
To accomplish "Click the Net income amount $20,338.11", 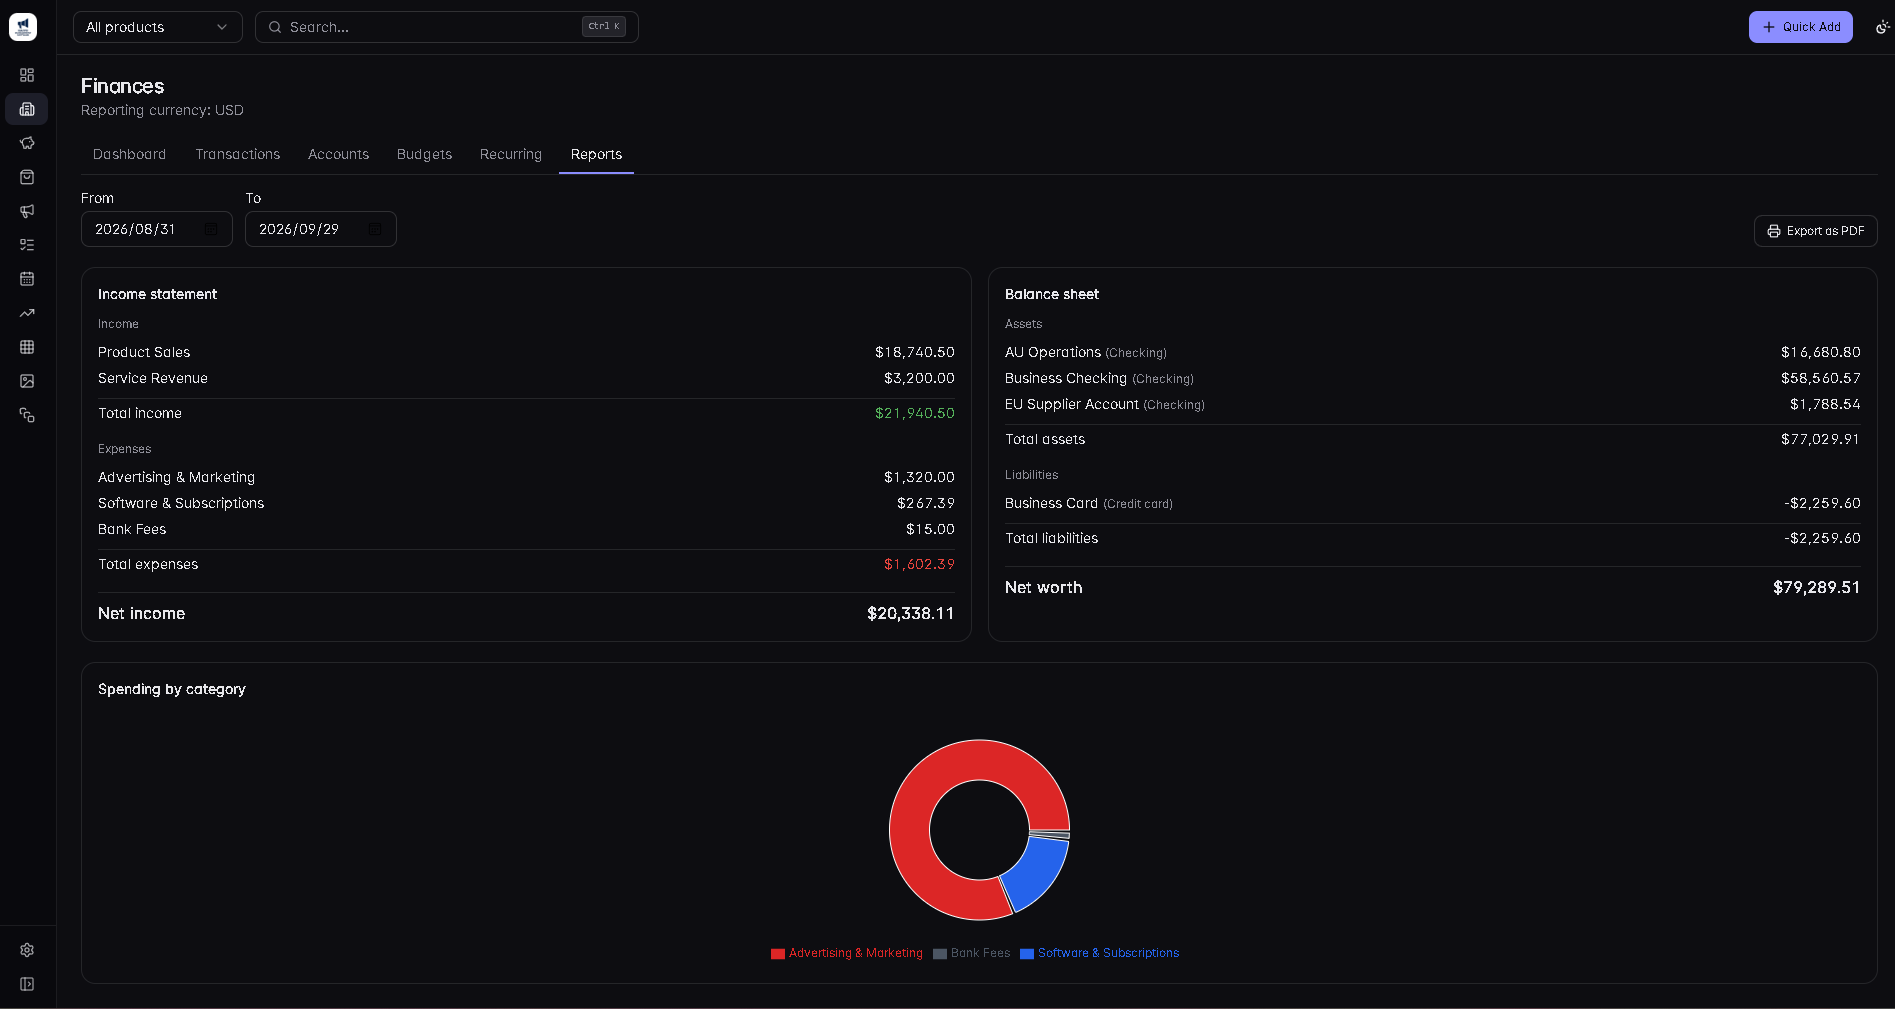I will pos(911,613).
